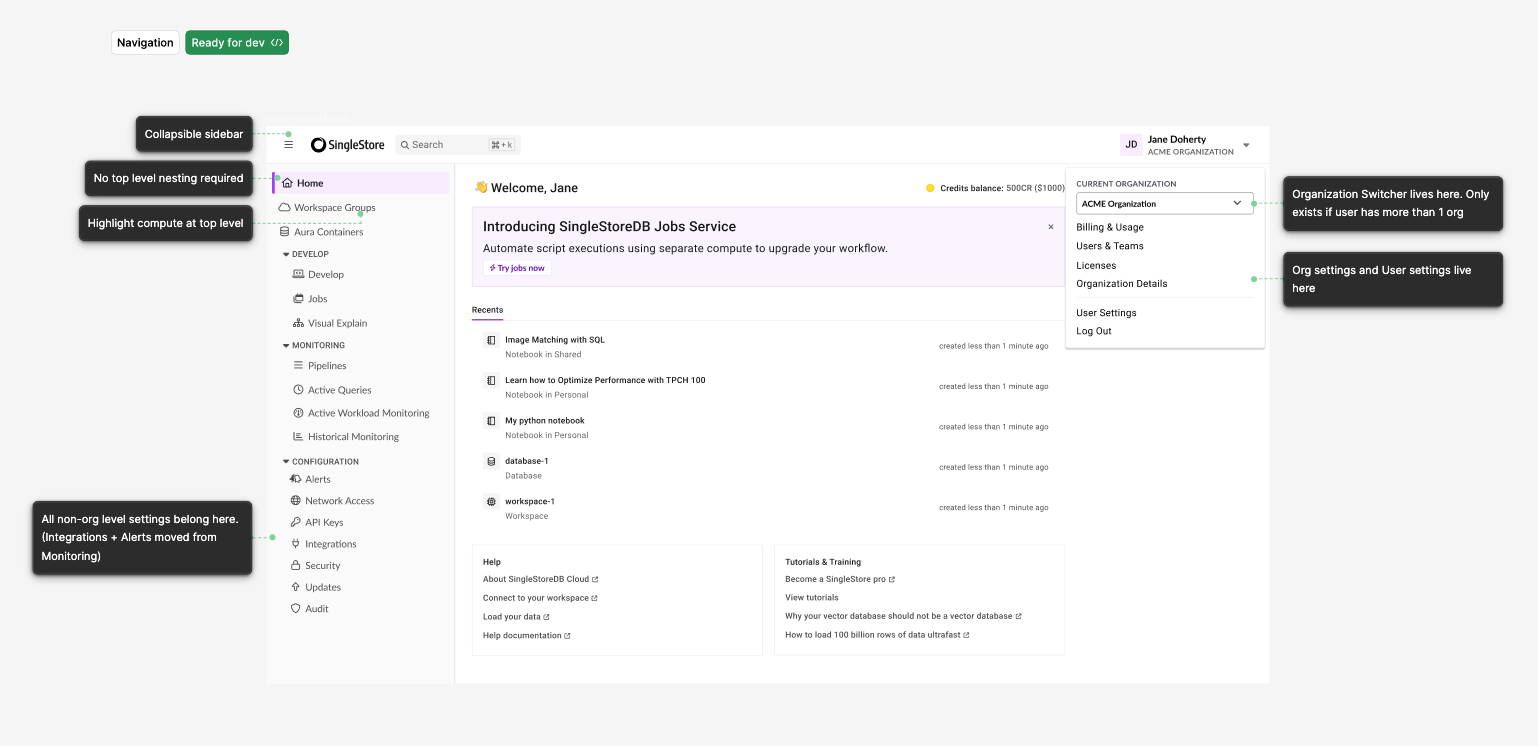1538x746 pixels.
Task: Dismiss the Jobs Service banner
Action: point(1051,227)
